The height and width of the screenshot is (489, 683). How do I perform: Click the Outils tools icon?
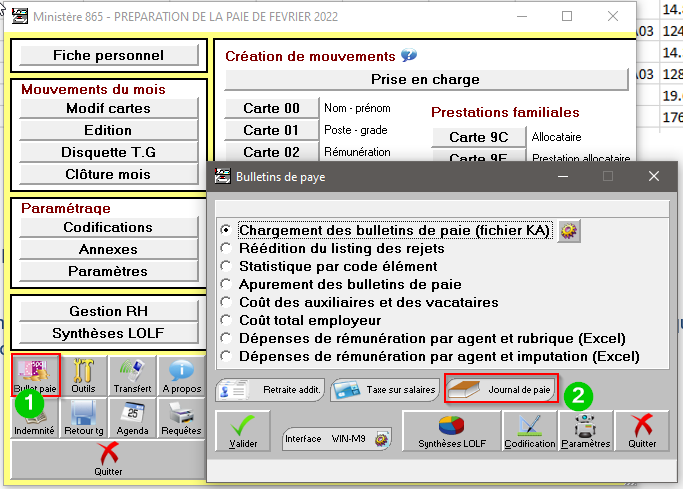[83, 376]
